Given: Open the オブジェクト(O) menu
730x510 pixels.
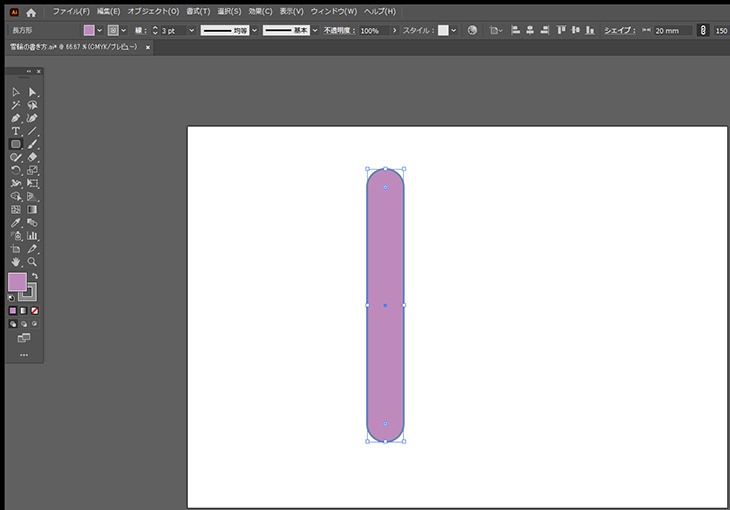Looking at the screenshot, I should pyautogui.click(x=153, y=11).
